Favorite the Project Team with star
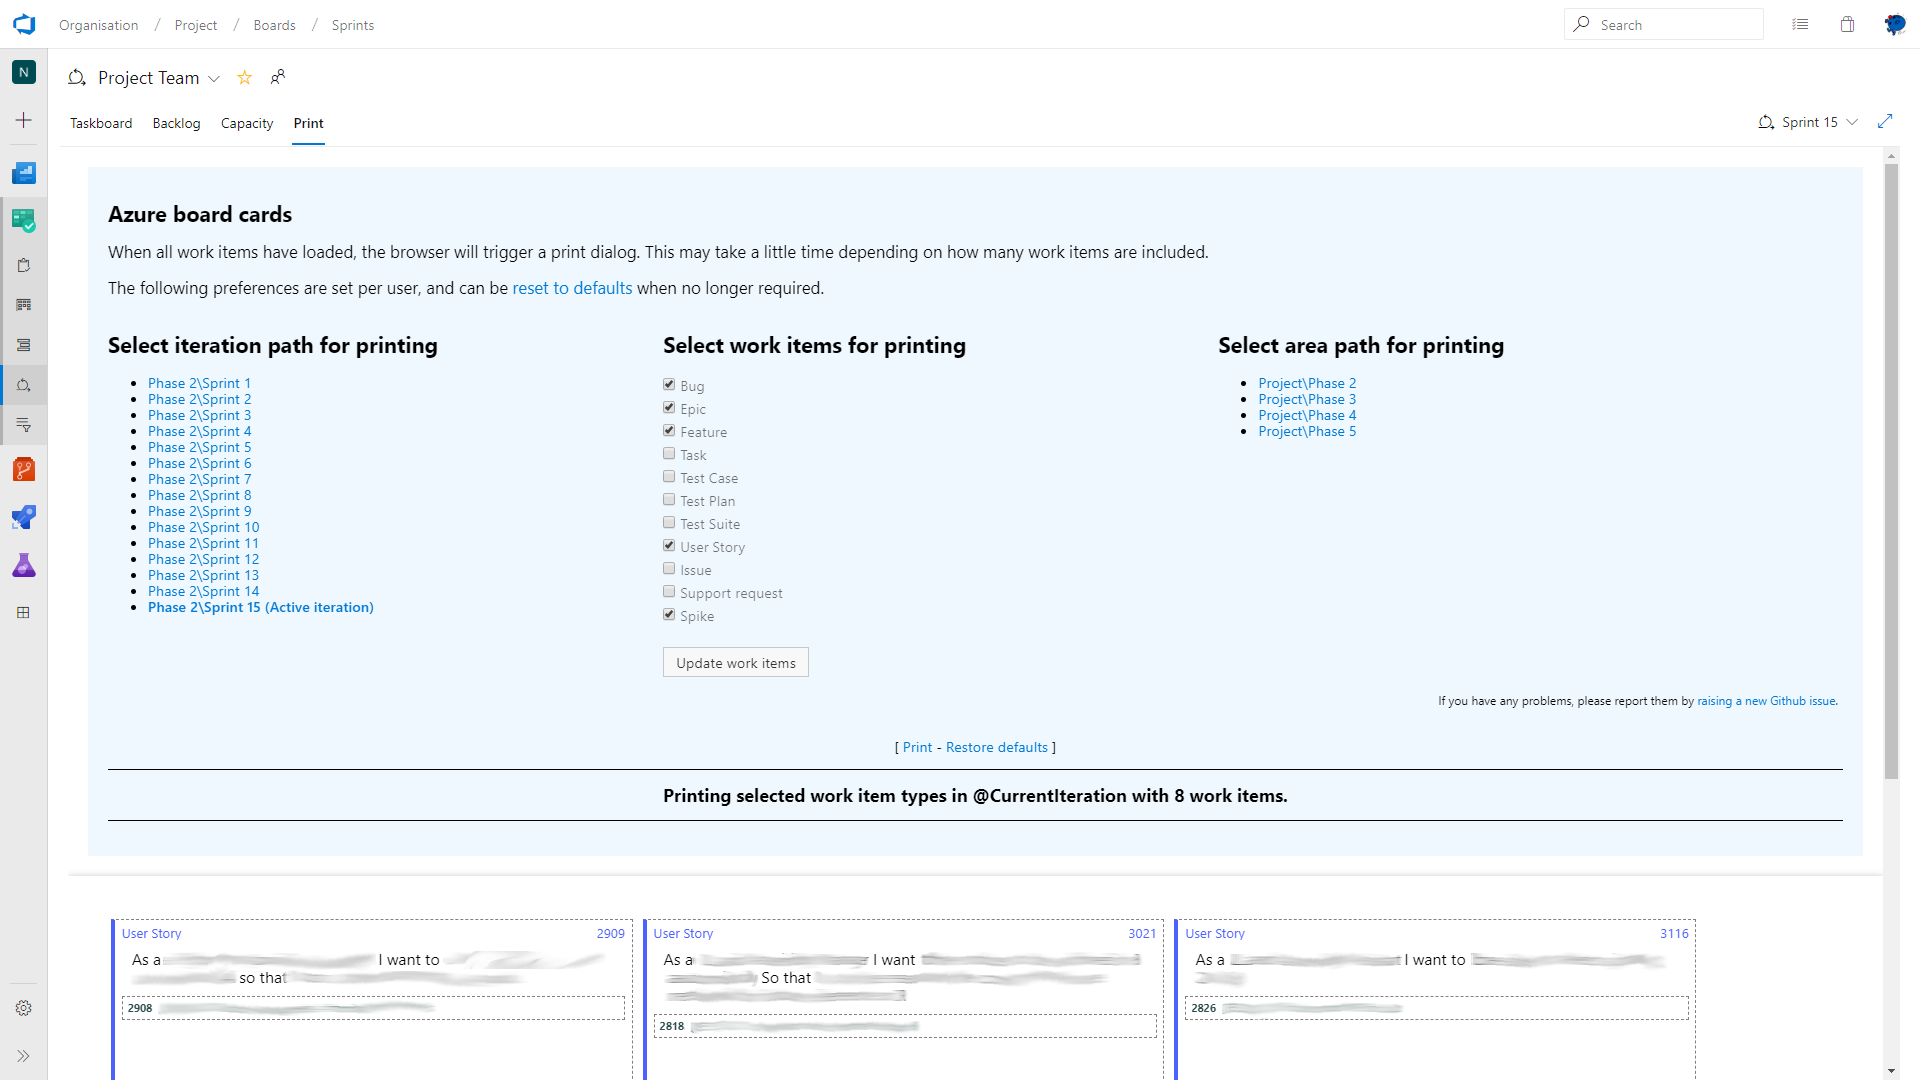Screen dimensions: 1920x1080 coord(245,78)
